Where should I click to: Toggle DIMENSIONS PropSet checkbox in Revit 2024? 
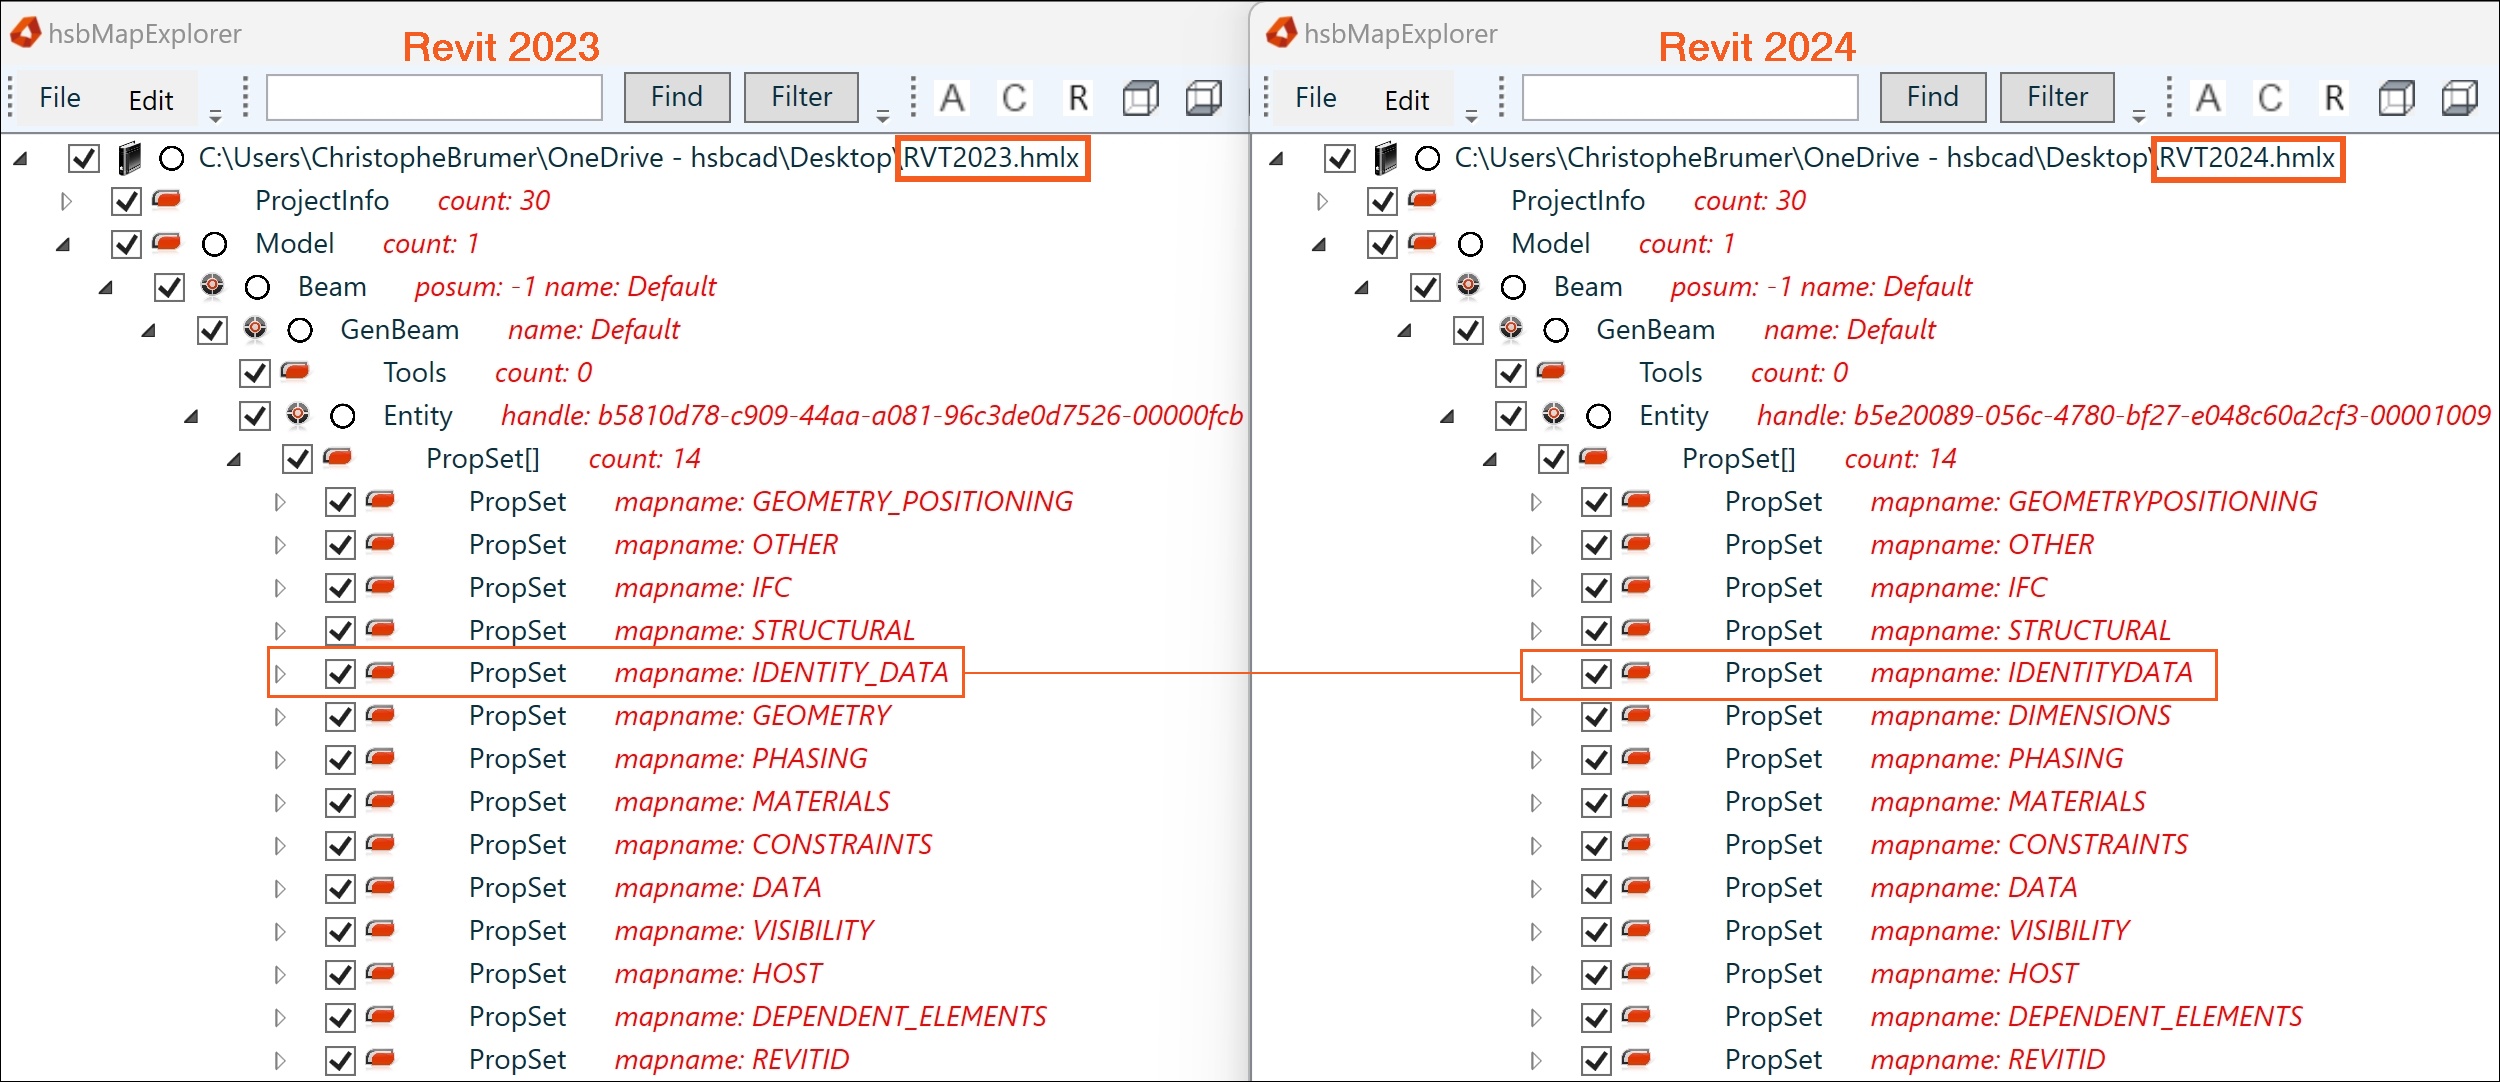1596,716
